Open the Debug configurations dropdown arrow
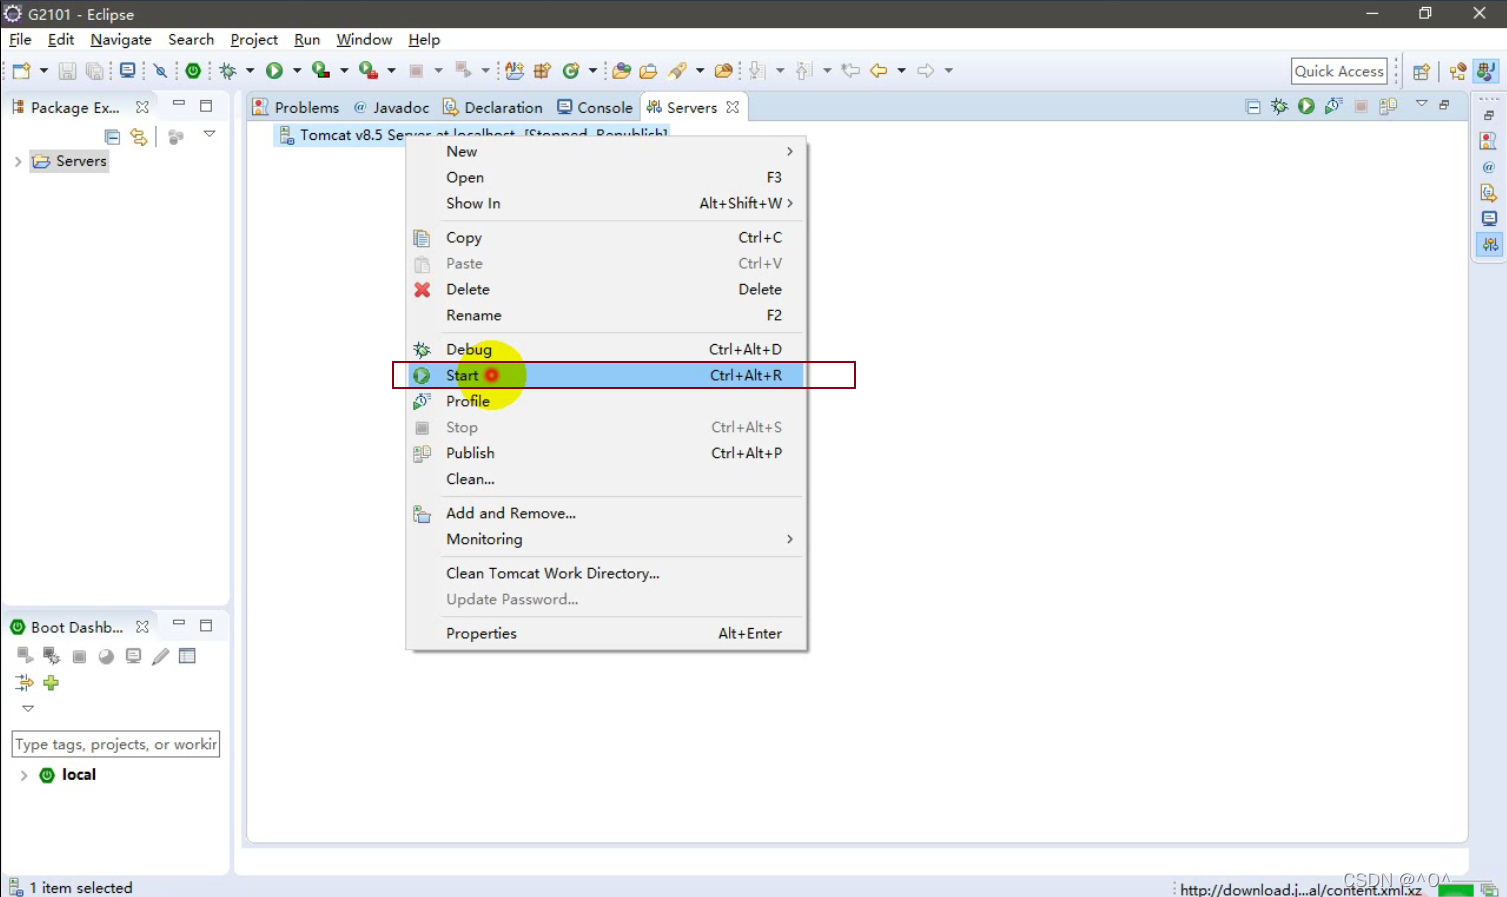 (250, 71)
